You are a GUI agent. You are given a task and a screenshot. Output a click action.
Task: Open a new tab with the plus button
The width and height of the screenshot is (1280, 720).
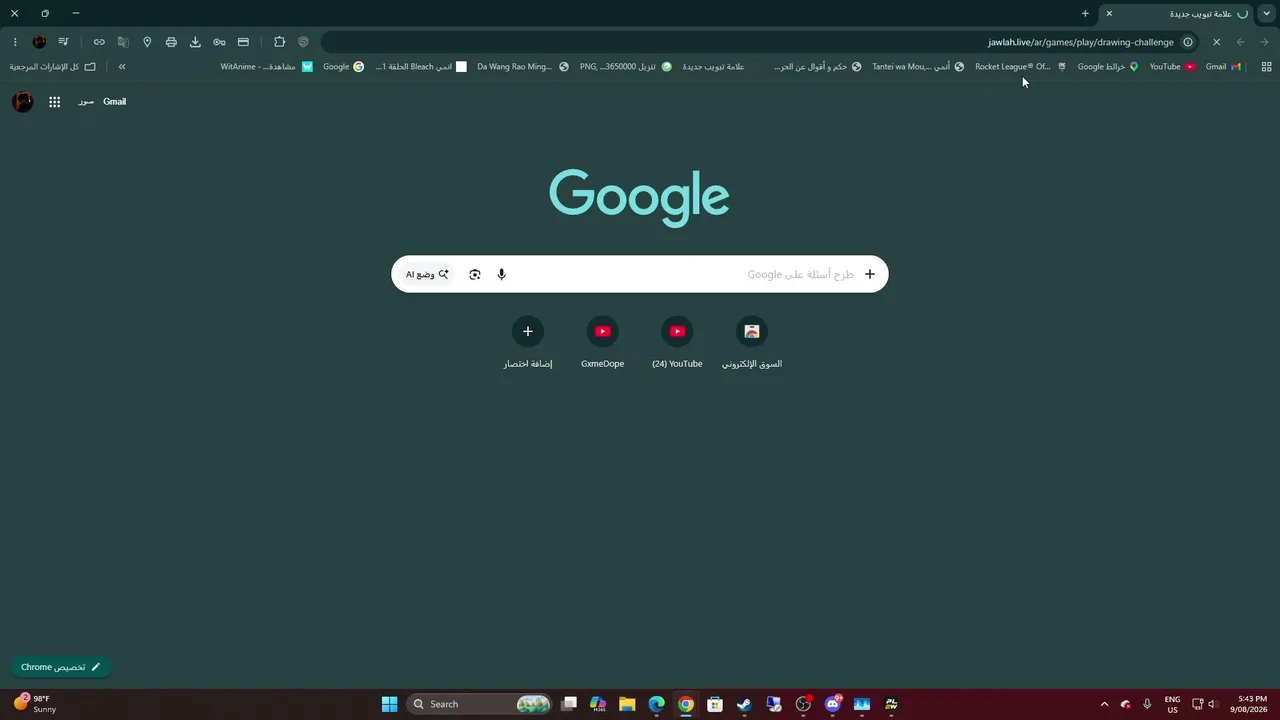coord(1085,14)
